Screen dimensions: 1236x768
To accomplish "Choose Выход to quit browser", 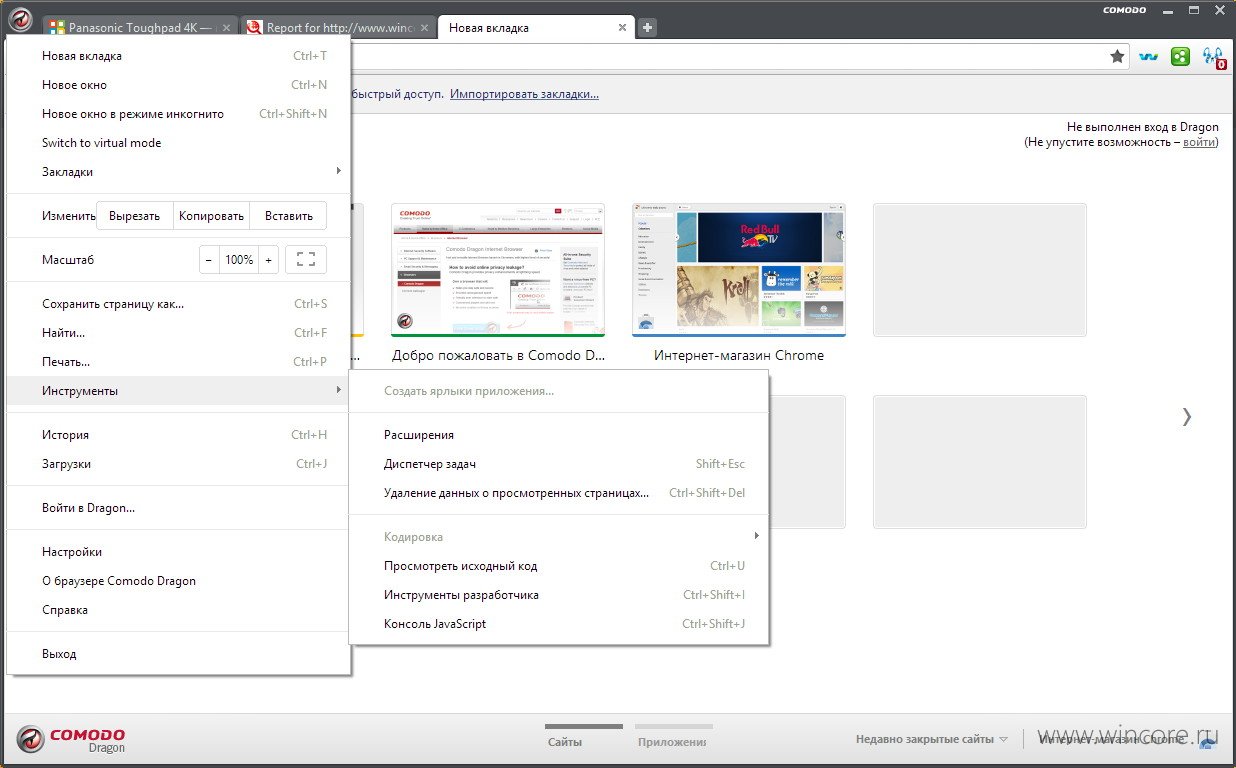I will coord(178,654).
